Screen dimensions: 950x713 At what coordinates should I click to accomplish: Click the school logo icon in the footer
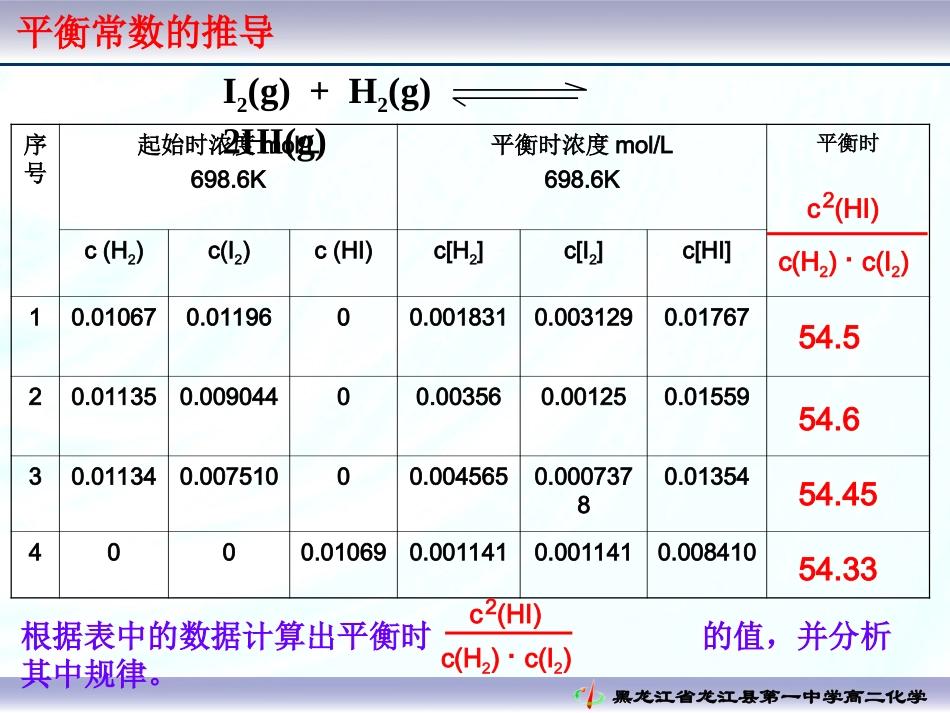(588, 695)
